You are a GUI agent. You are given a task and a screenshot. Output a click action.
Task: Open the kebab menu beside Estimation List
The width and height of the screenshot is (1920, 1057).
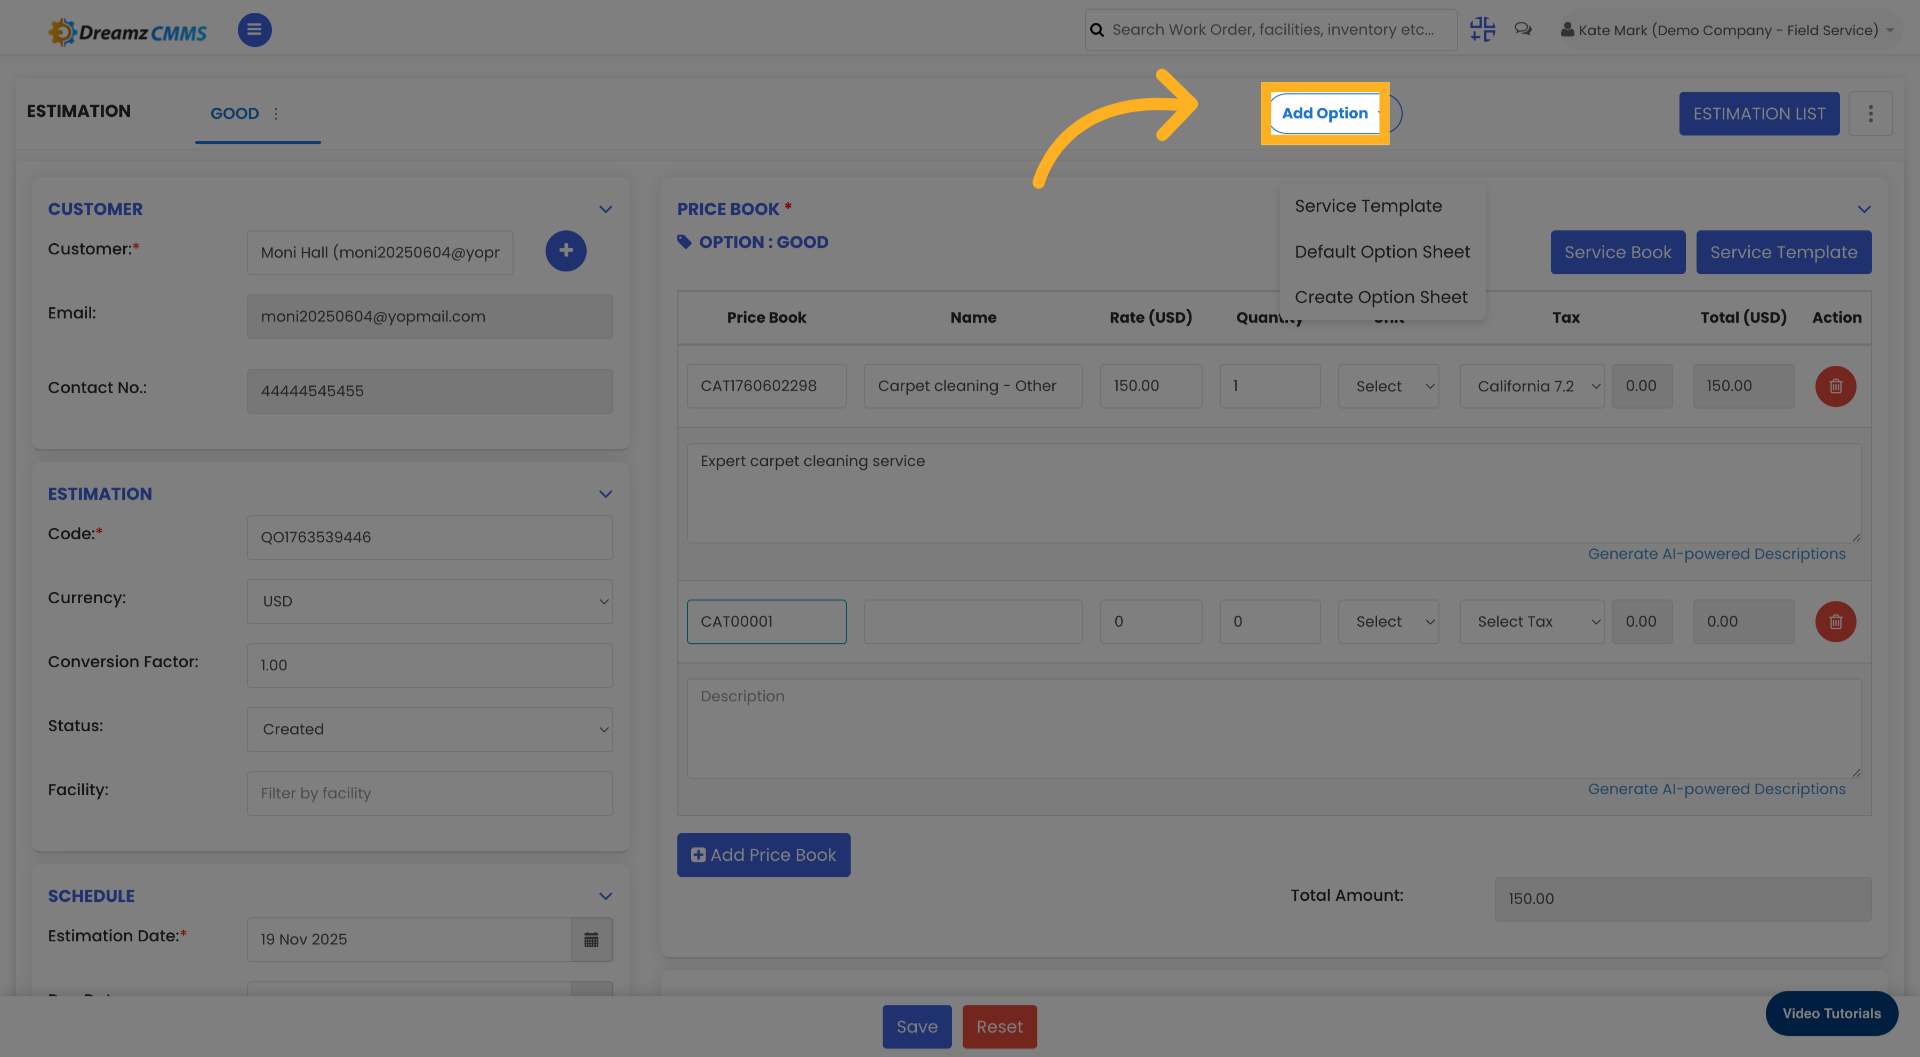1871,113
